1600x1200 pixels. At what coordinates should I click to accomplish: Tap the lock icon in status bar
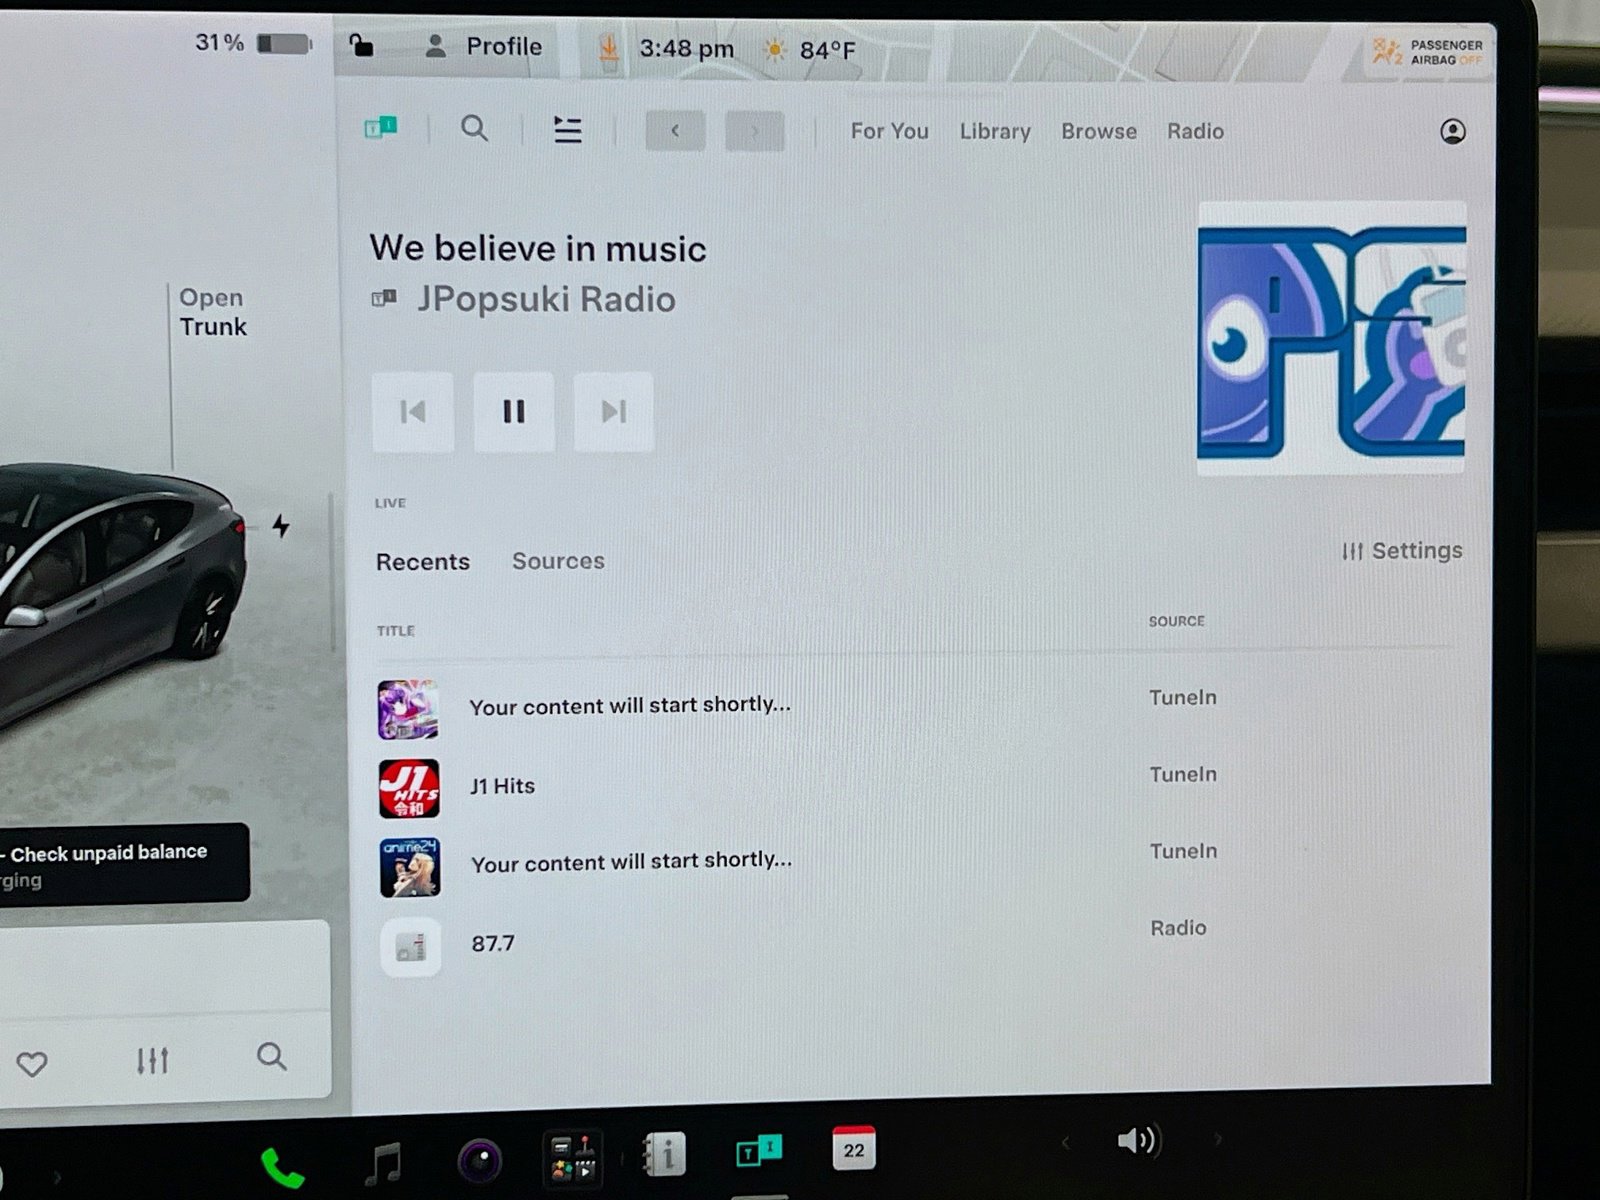(x=361, y=45)
